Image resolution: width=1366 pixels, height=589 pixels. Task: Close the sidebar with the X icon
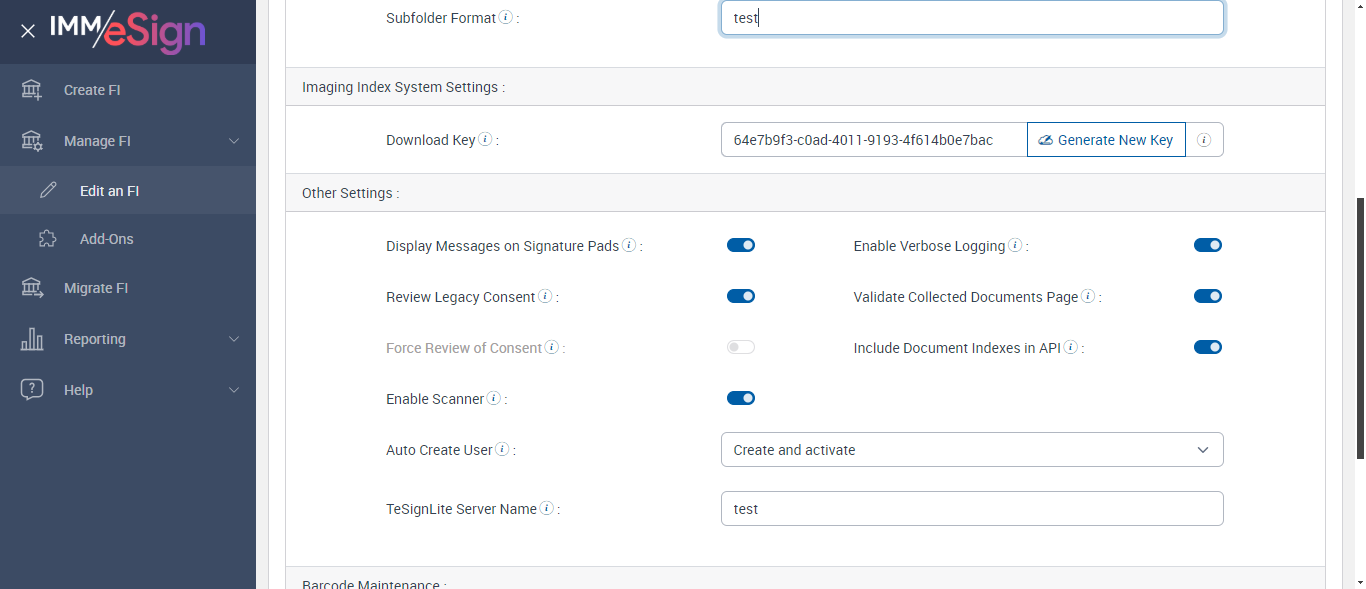pos(28,31)
